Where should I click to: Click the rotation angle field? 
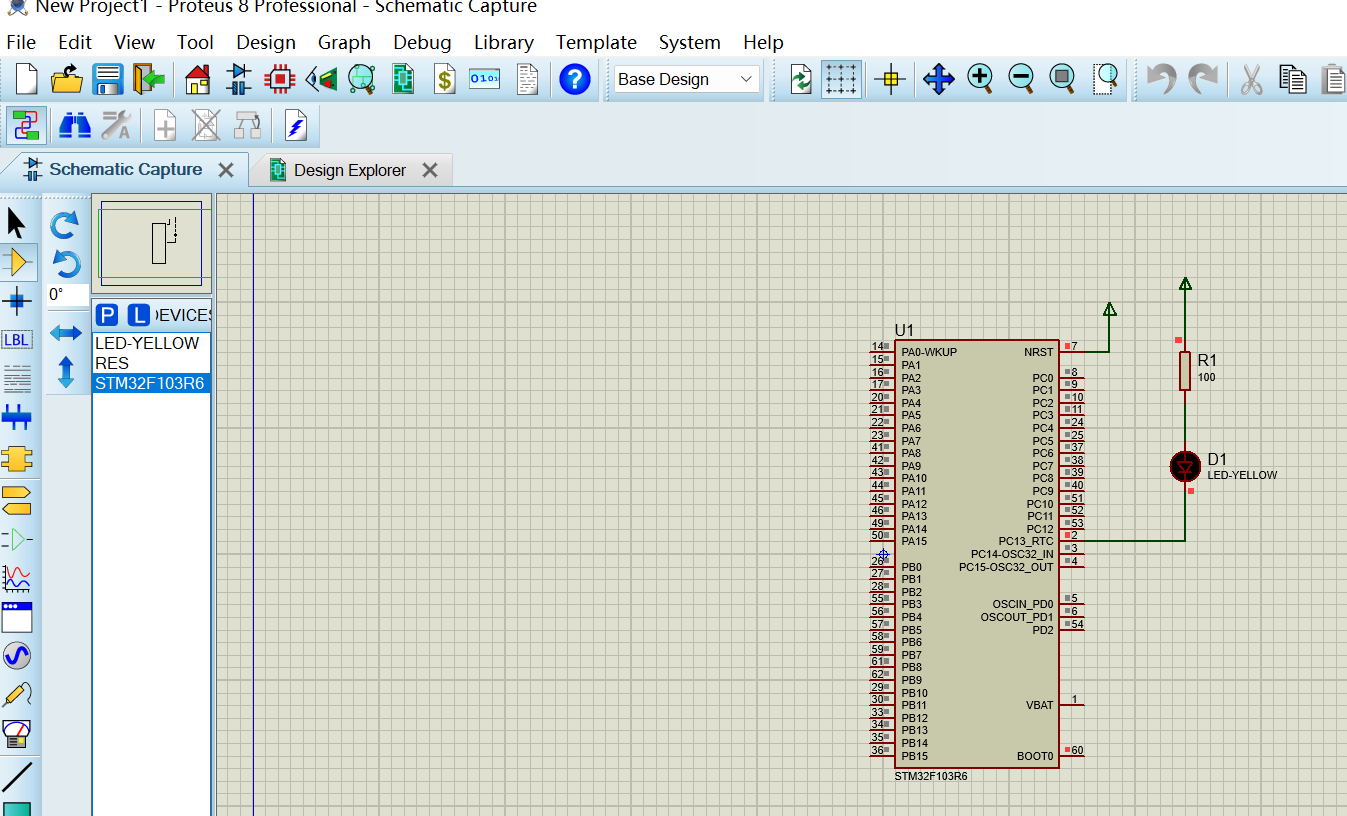pyautogui.click(x=66, y=295)
